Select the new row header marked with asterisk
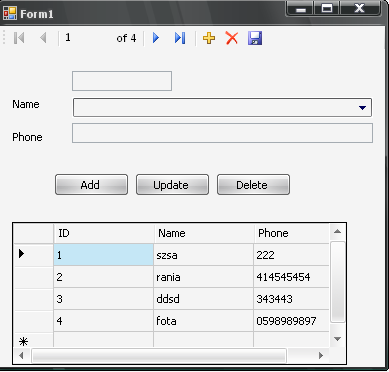Image resolution: width=389 pixels, height=372 pixels. (x=33, y=340)
